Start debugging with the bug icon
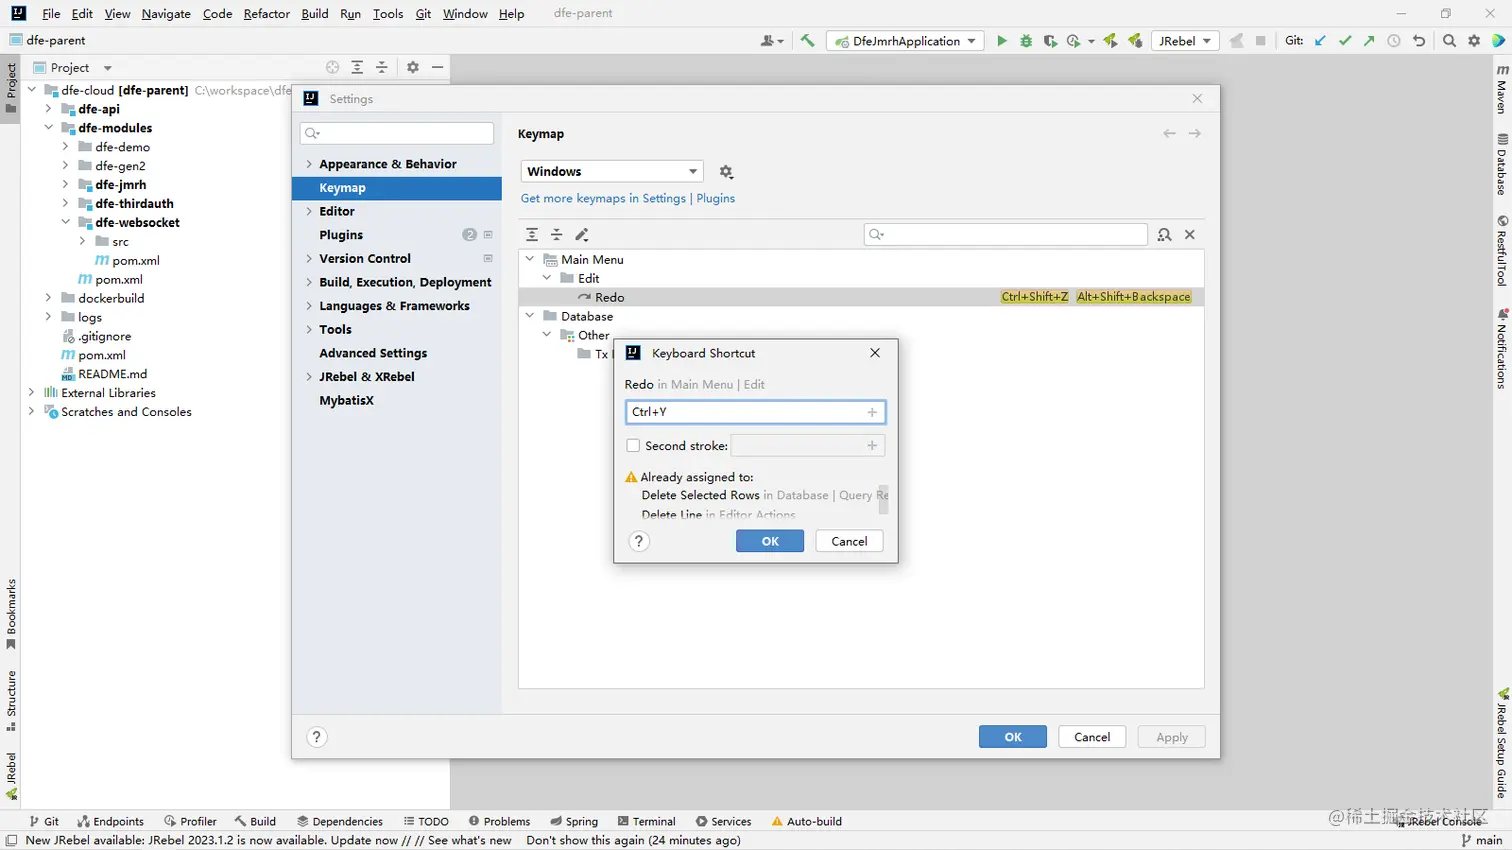This screenshot has height=850, width=1512. 1026,41
